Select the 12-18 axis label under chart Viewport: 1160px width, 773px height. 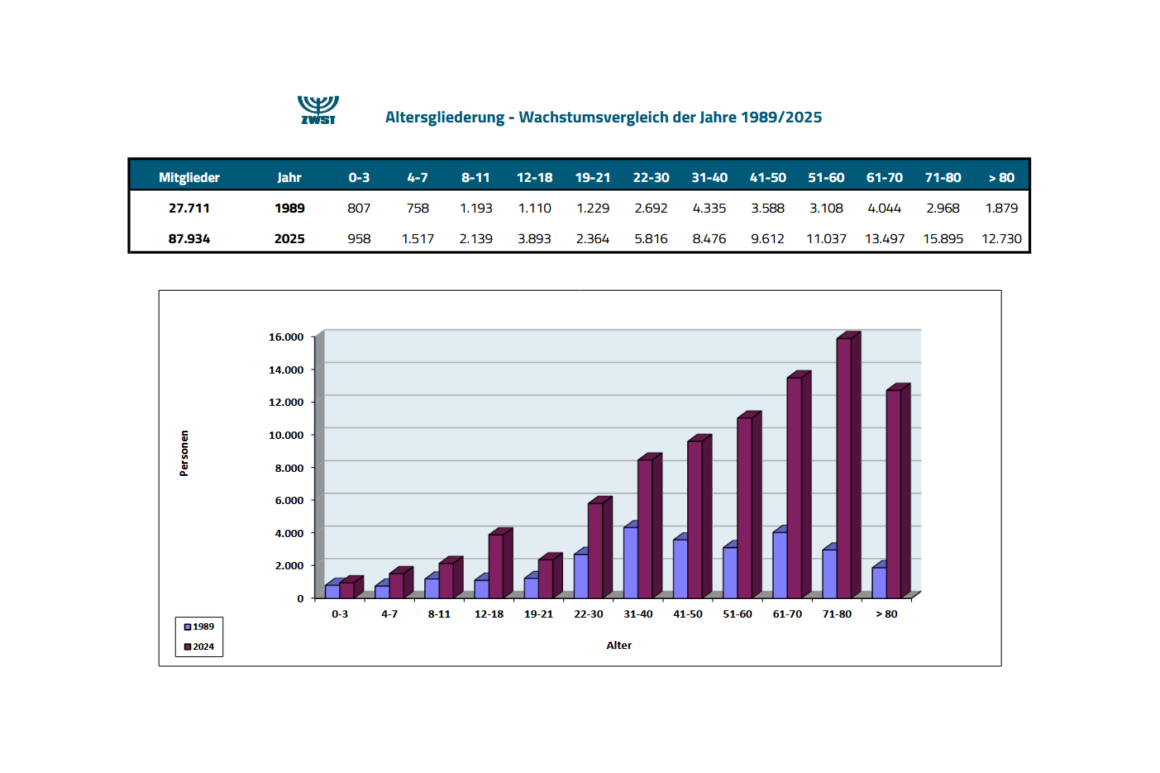click(488, 614)
